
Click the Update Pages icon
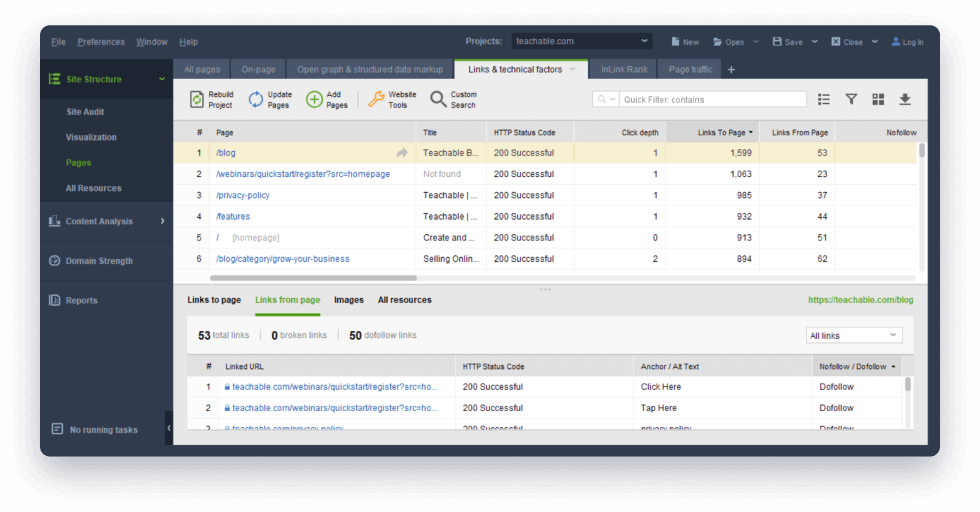tap(256, 99)
